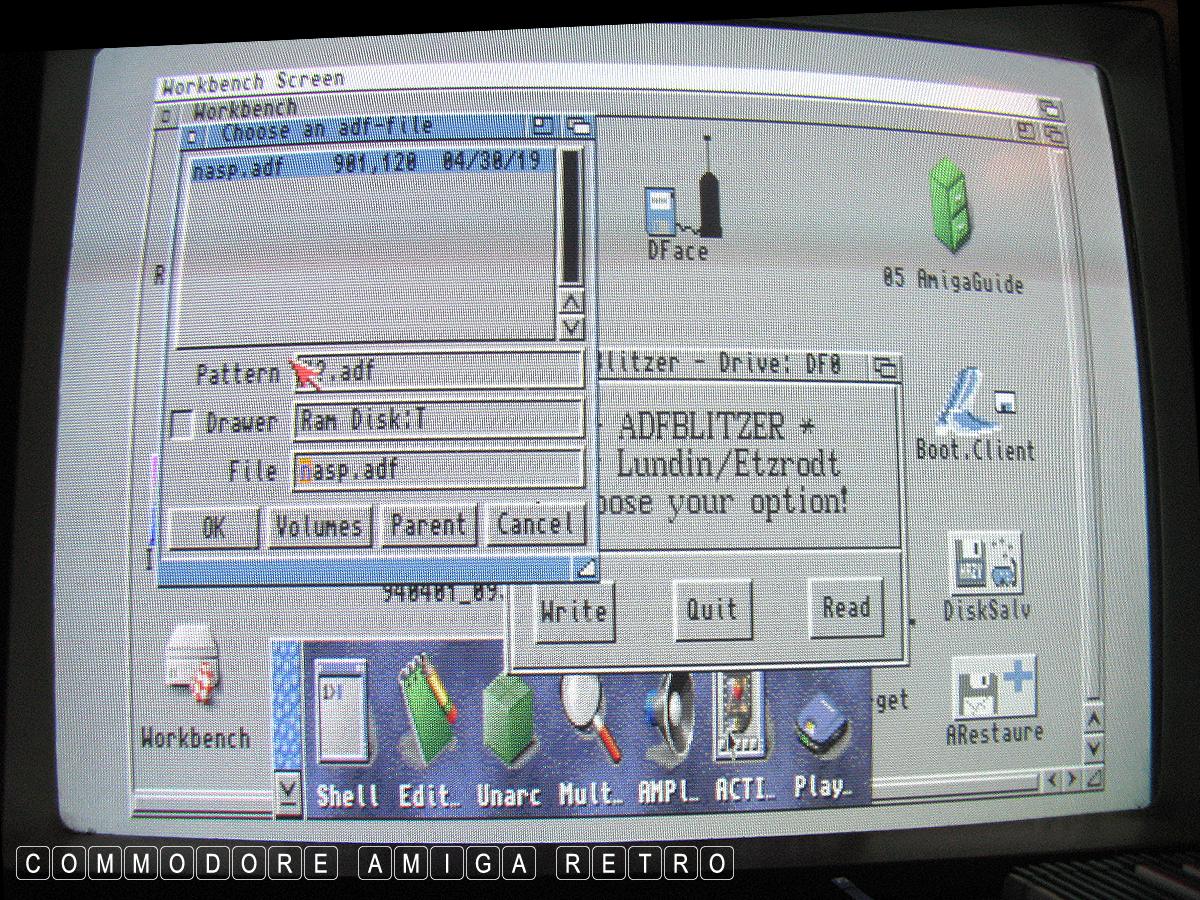
Task: Toggle the Drawer checkbox
Action: 182,425
